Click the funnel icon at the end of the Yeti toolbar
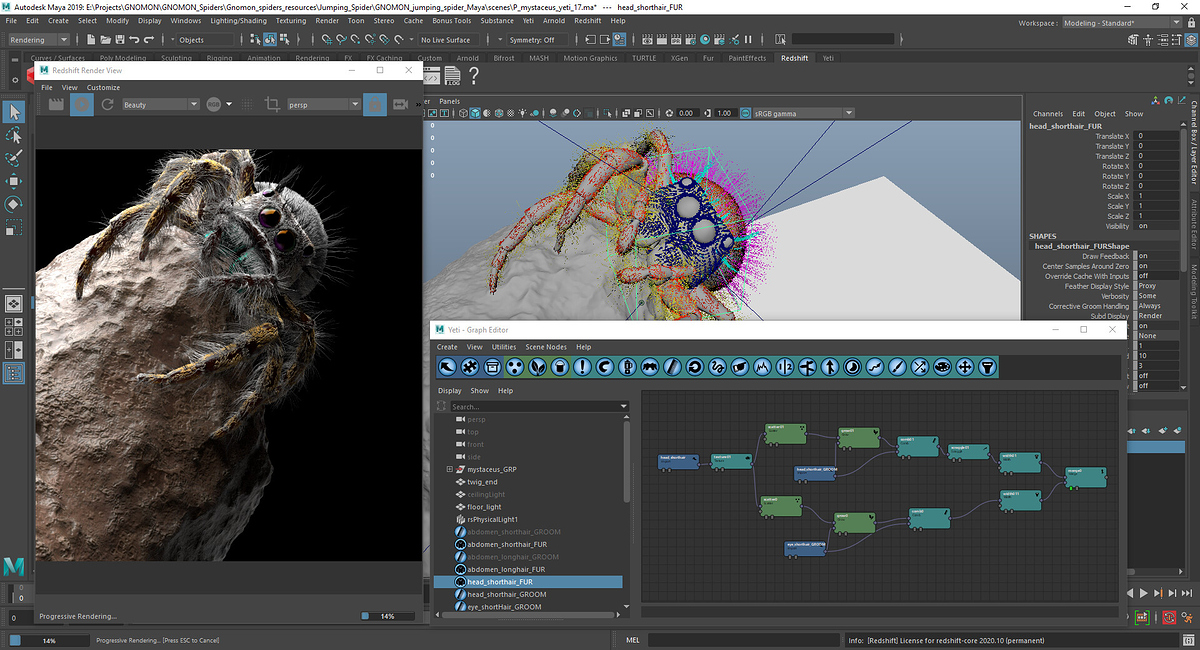Viewport: 1200px width, 650px height. (x=986, y=367)
